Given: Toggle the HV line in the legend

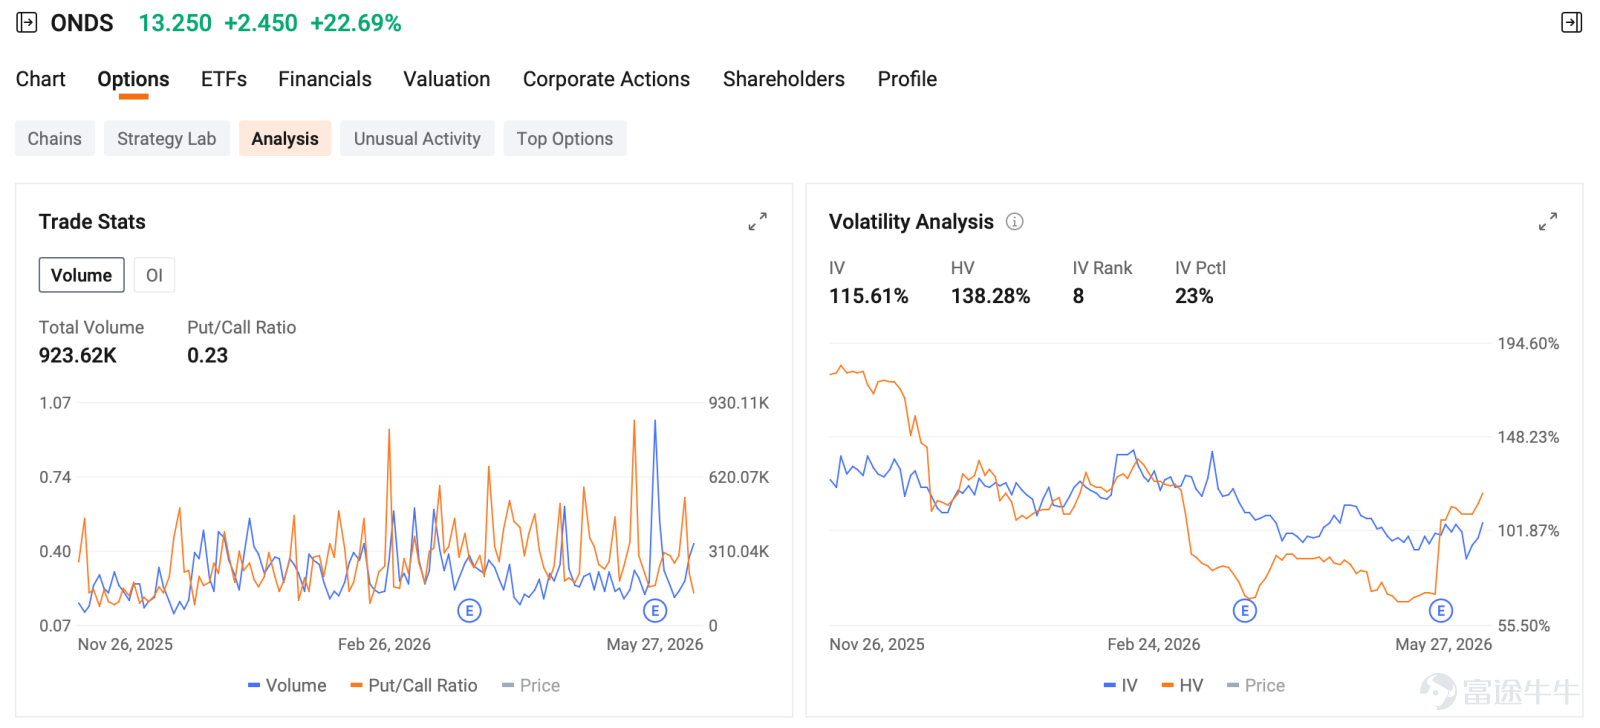Looking at the screenshot, I should [x=1182, y=686].
